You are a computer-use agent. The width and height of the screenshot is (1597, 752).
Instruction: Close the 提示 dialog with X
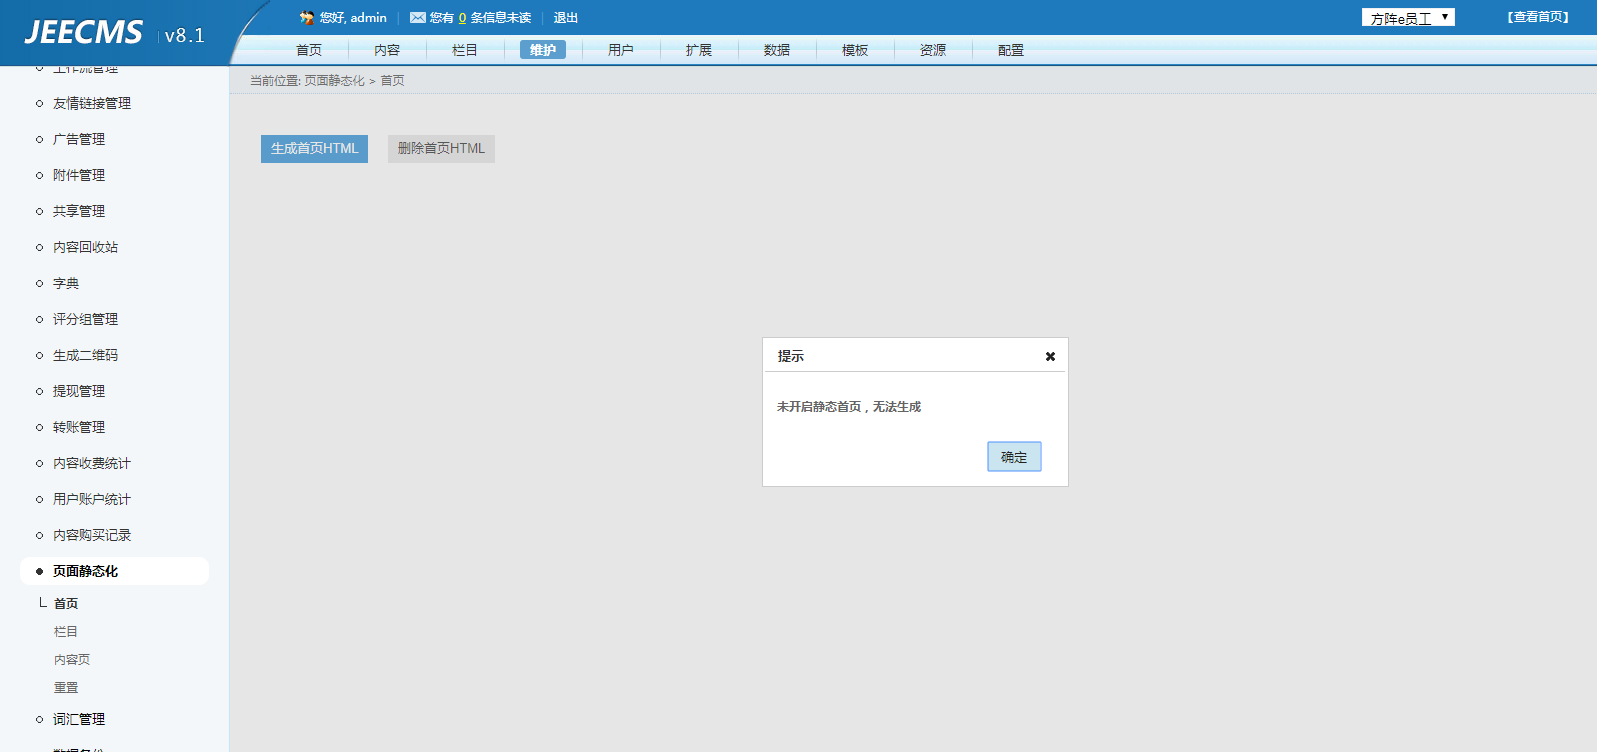(x=1050, y=357)
